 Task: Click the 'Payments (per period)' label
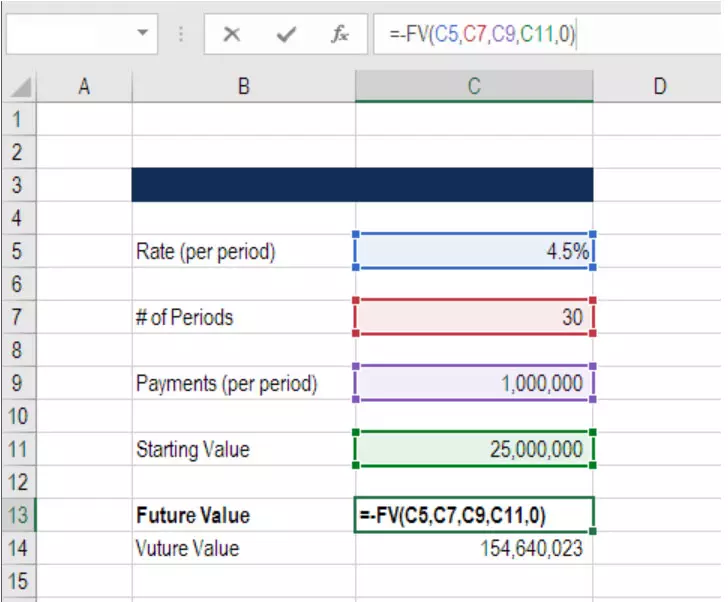click(226, 384)
